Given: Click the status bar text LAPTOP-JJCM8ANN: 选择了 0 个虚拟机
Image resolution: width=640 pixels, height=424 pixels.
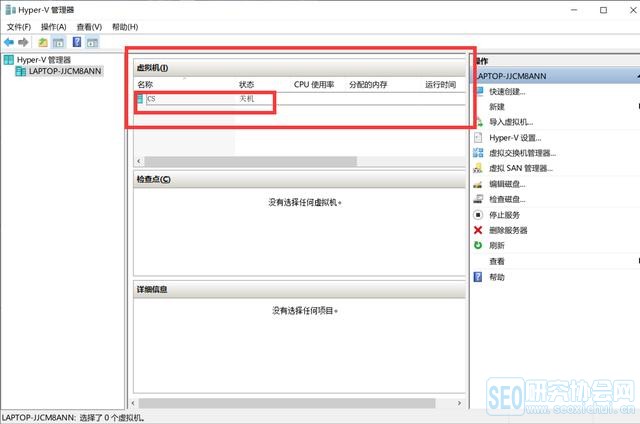Looking at the screenshot, I should [x=73, y=418].
